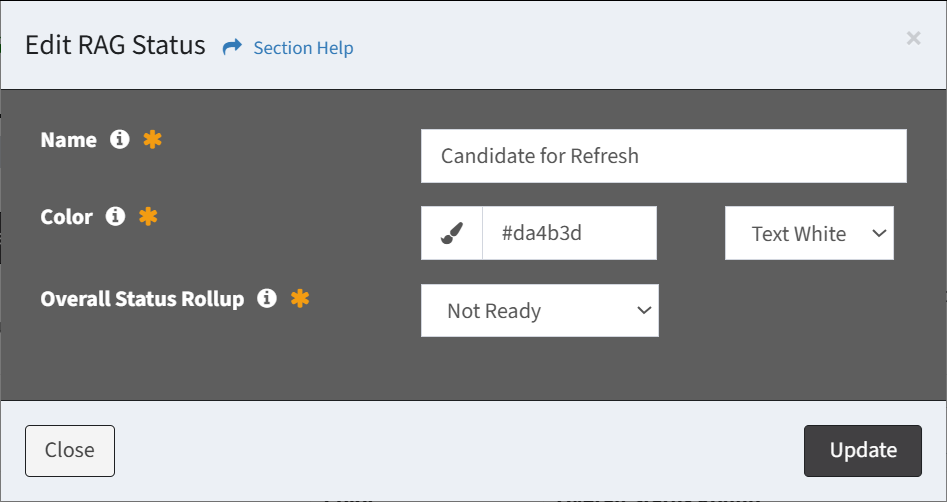
Task: Click the chevron on Text White selector
Action: (x=879, y=233)
